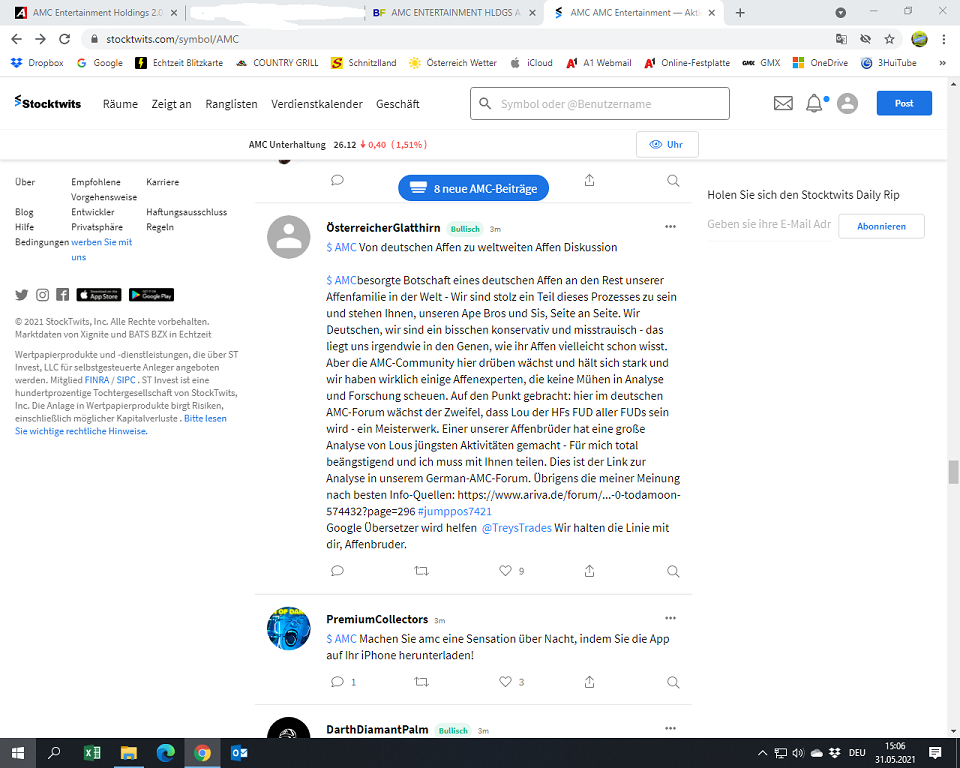
Task: Open the werben Sie mit uns link
Action: (102, 249)
